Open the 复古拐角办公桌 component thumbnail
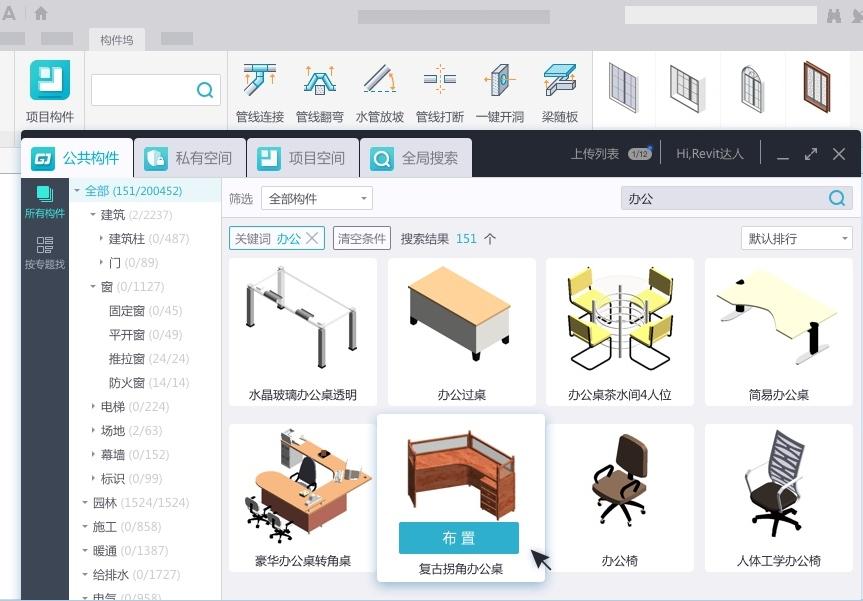The height and width of the screenshot is (601, 863). pyautogui.click(x=461, y=475)
